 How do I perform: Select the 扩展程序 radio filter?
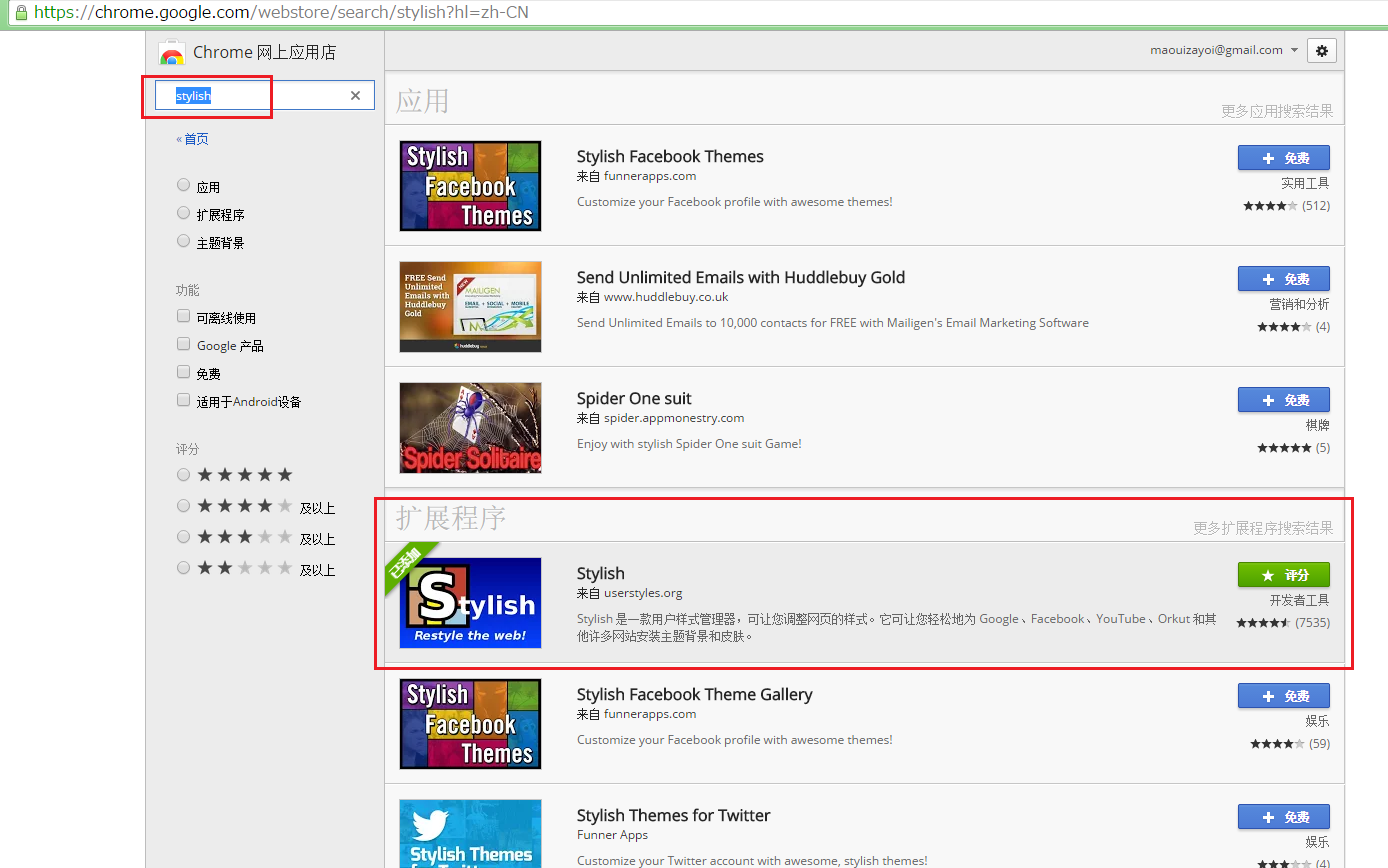point(183,213)
